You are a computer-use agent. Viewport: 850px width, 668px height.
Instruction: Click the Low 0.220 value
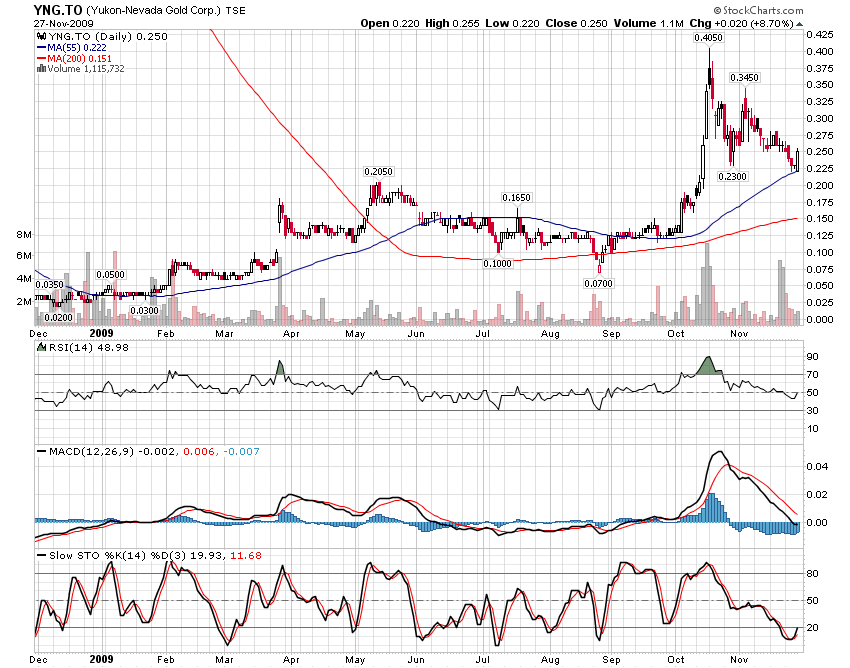click(512, 23)
